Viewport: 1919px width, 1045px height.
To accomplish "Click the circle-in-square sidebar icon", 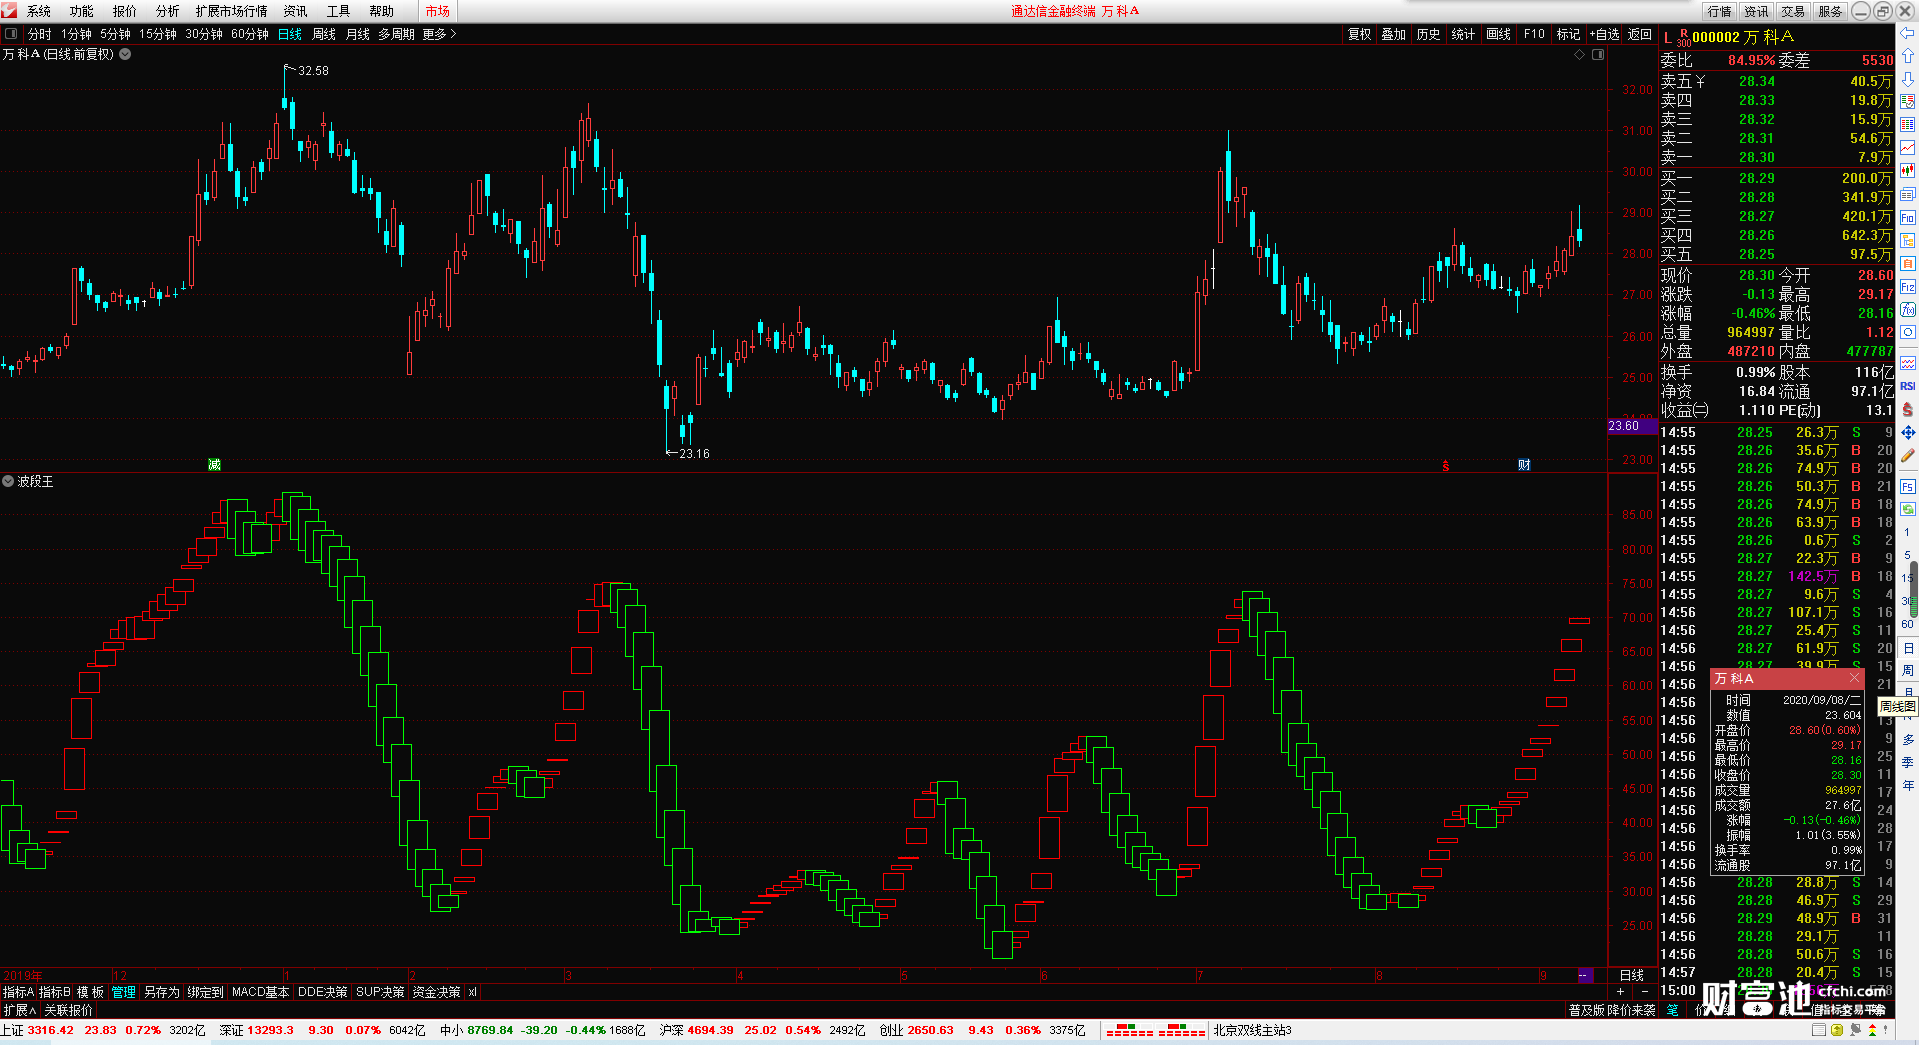I will (x=1908, y=333).
